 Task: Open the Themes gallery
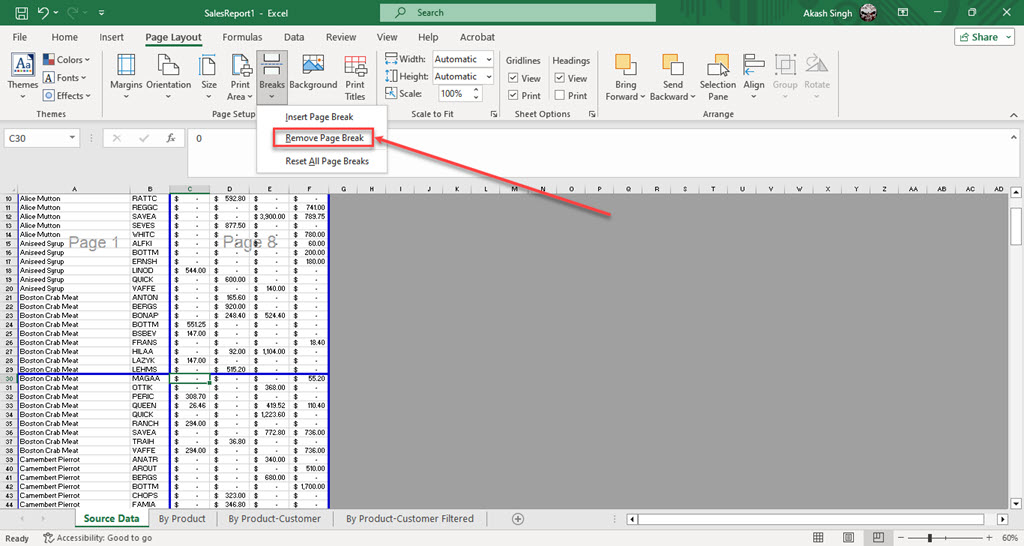(x=23, y=76)
